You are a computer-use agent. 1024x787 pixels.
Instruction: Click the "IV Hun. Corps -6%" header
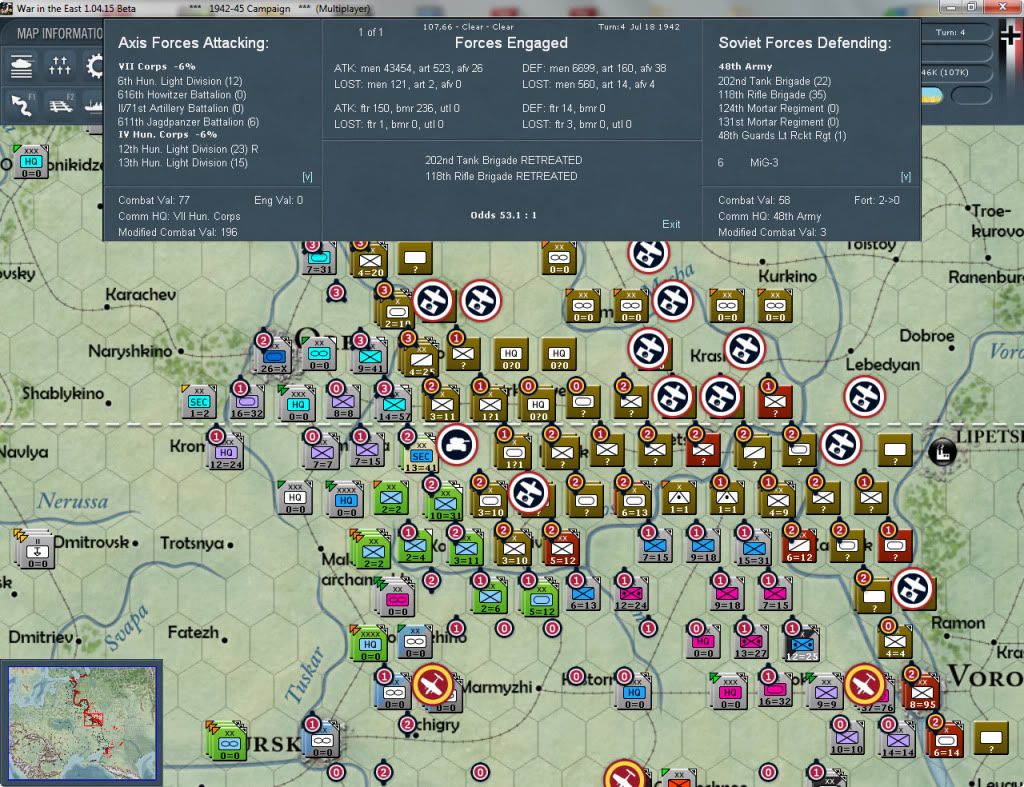[168, 135]
